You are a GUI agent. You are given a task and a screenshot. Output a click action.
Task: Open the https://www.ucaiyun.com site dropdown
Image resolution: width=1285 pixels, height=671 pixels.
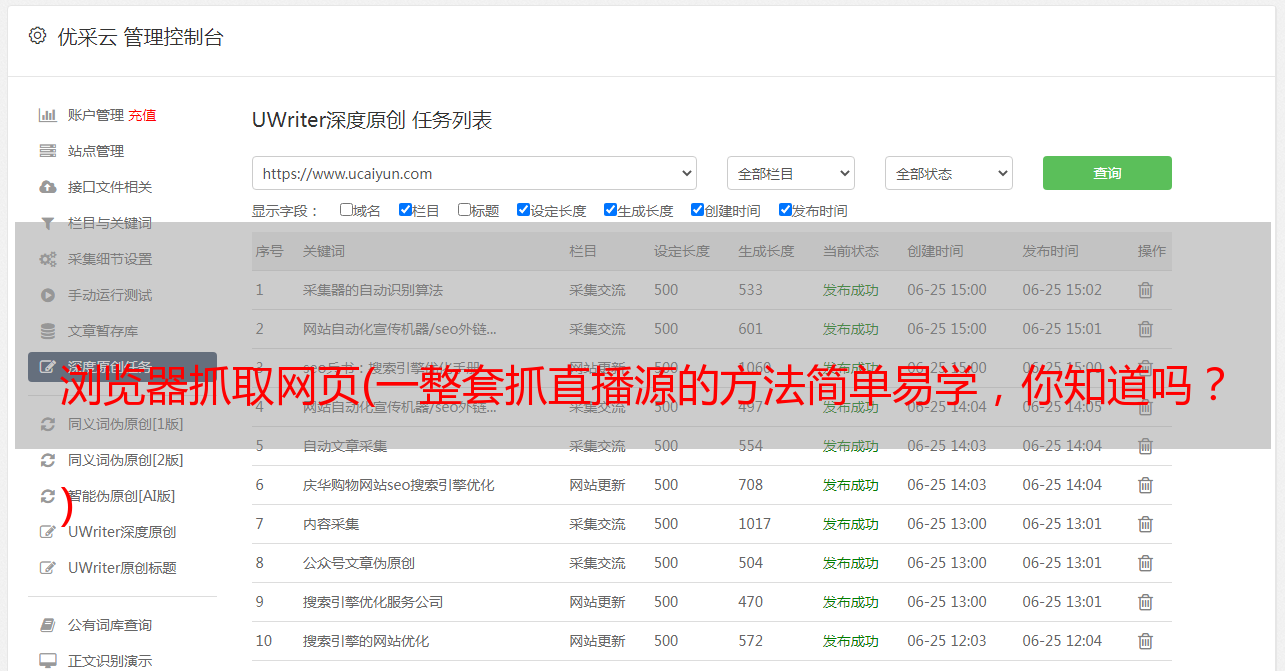point(474,173)
